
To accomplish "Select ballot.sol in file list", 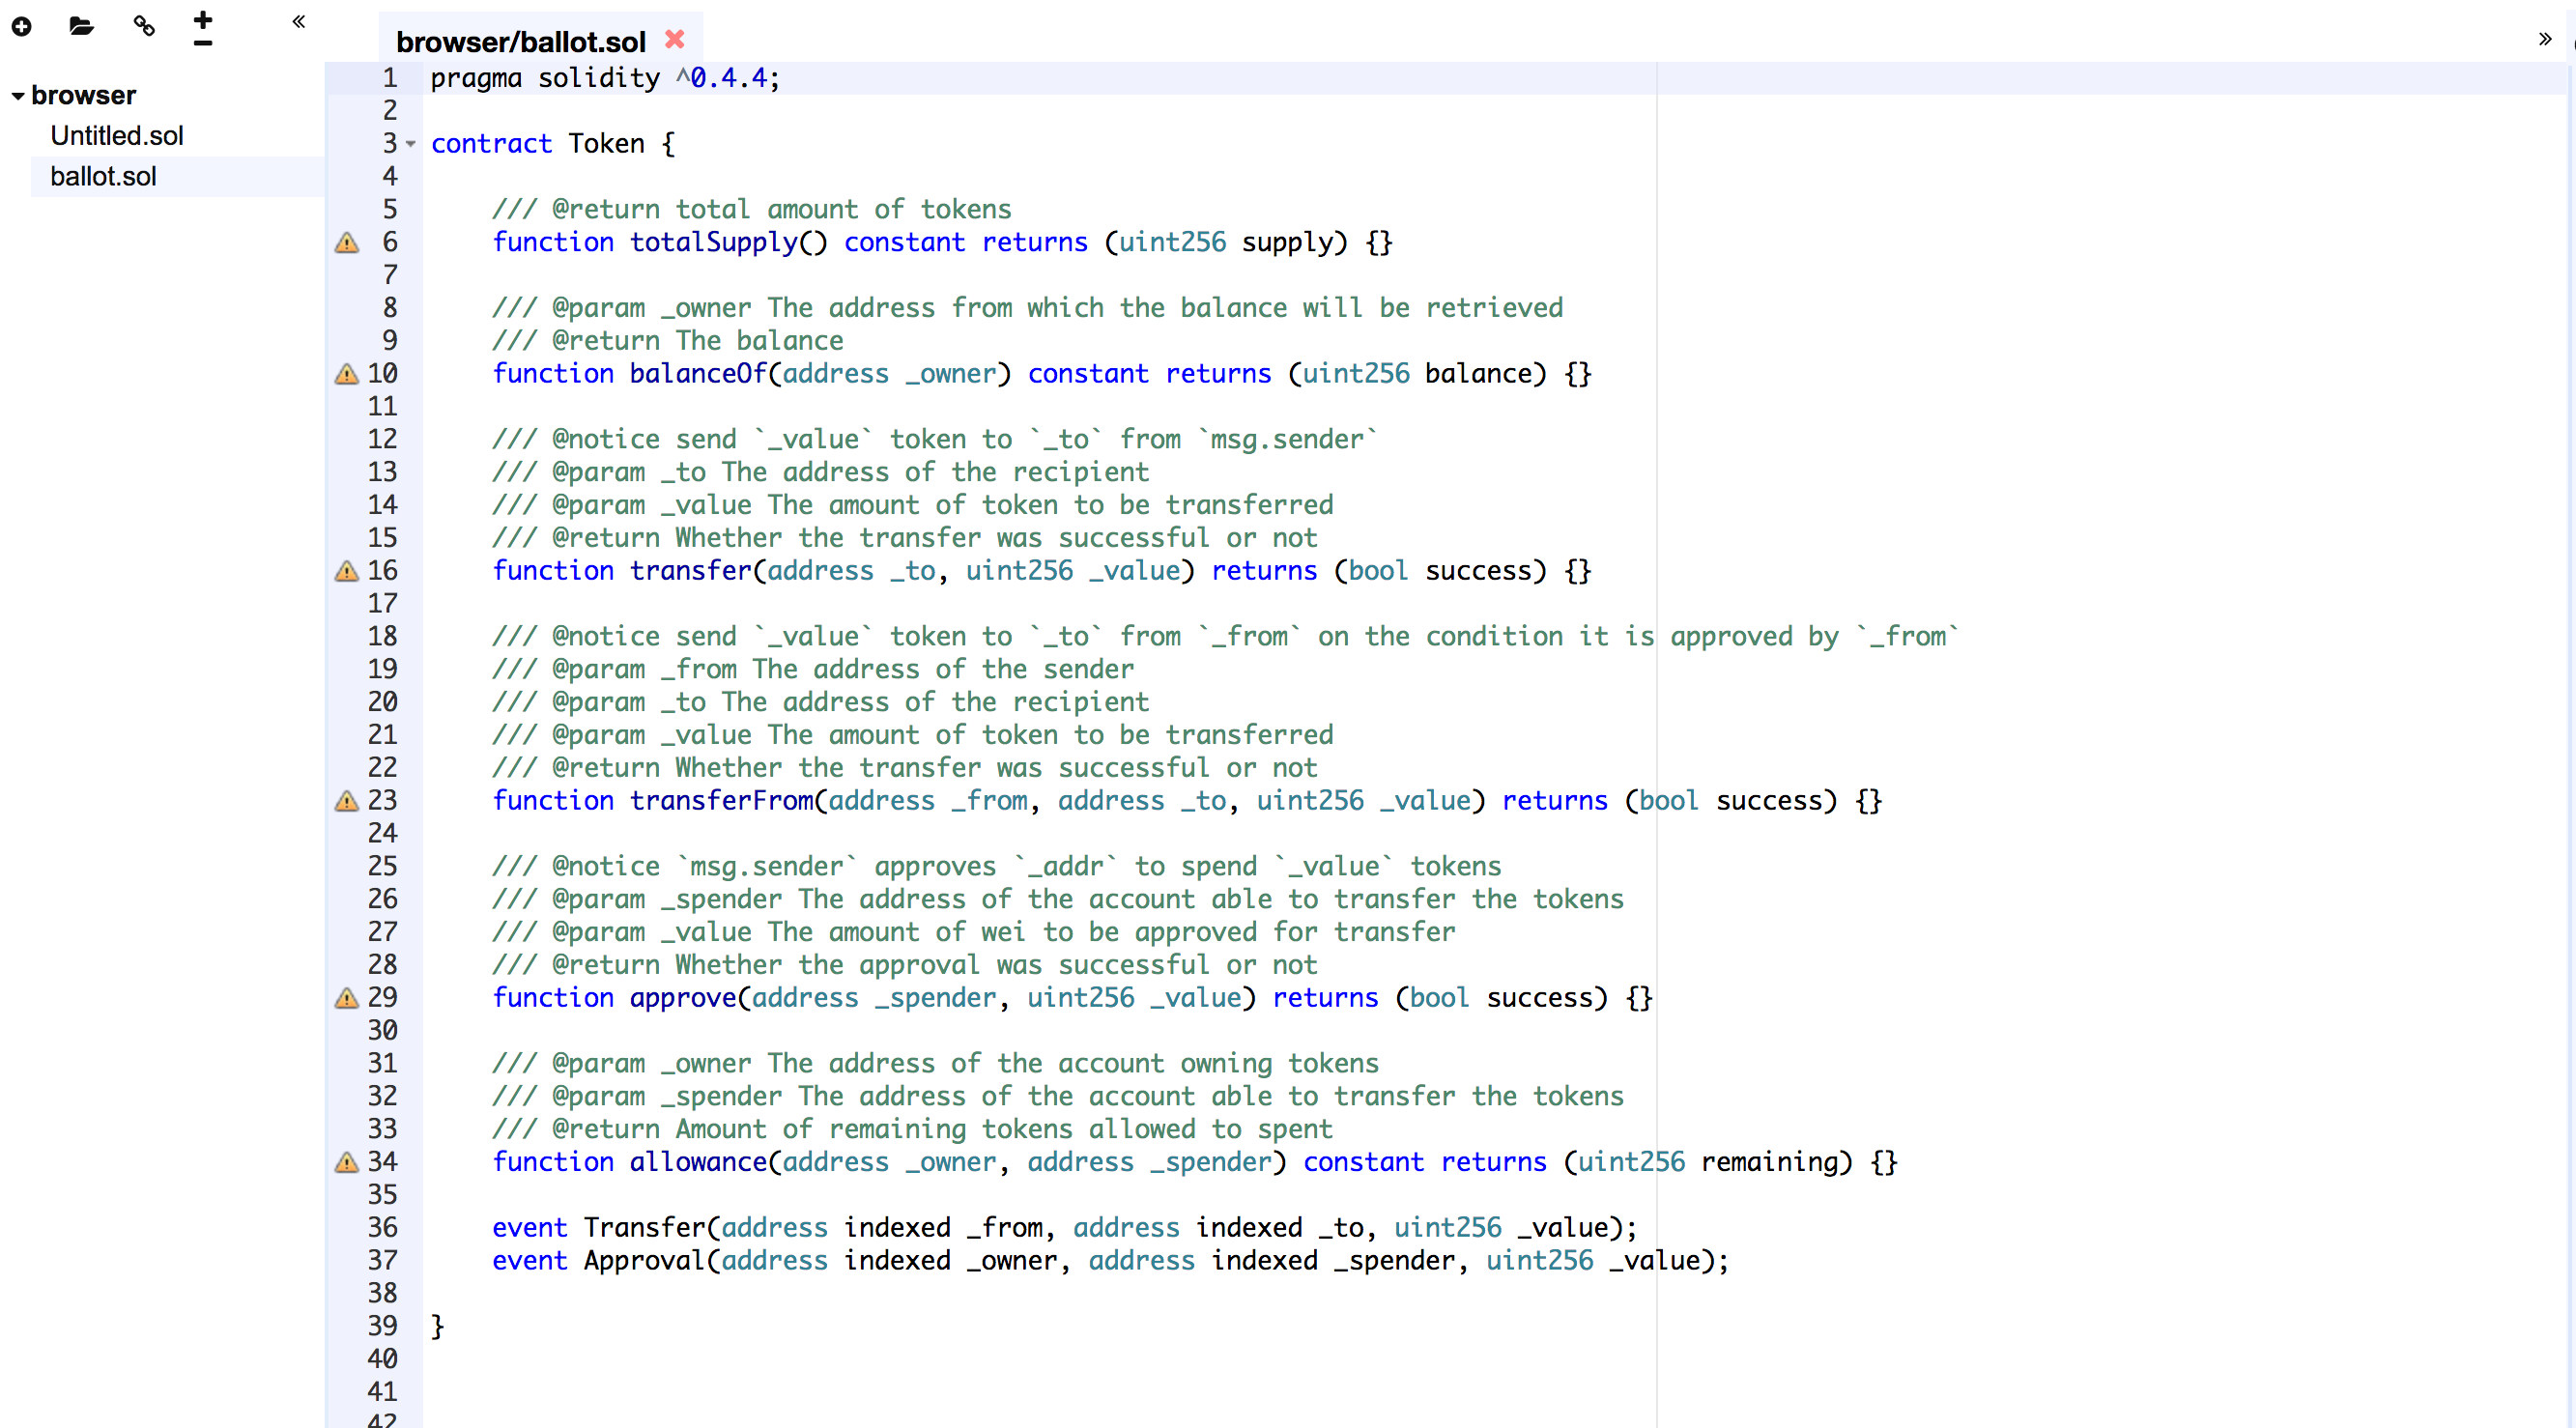I will tap(104, 177).
